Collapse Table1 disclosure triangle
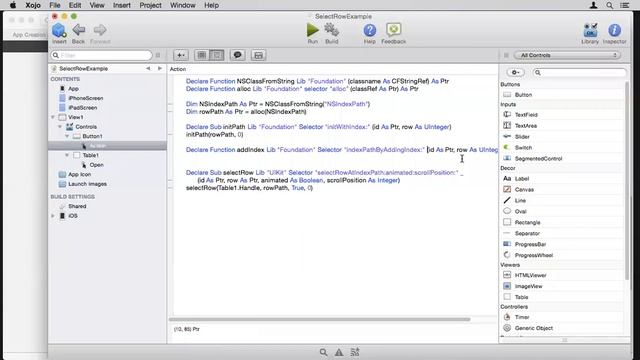The width and height of the screenshot is (640, 360). tap(67, 155)
